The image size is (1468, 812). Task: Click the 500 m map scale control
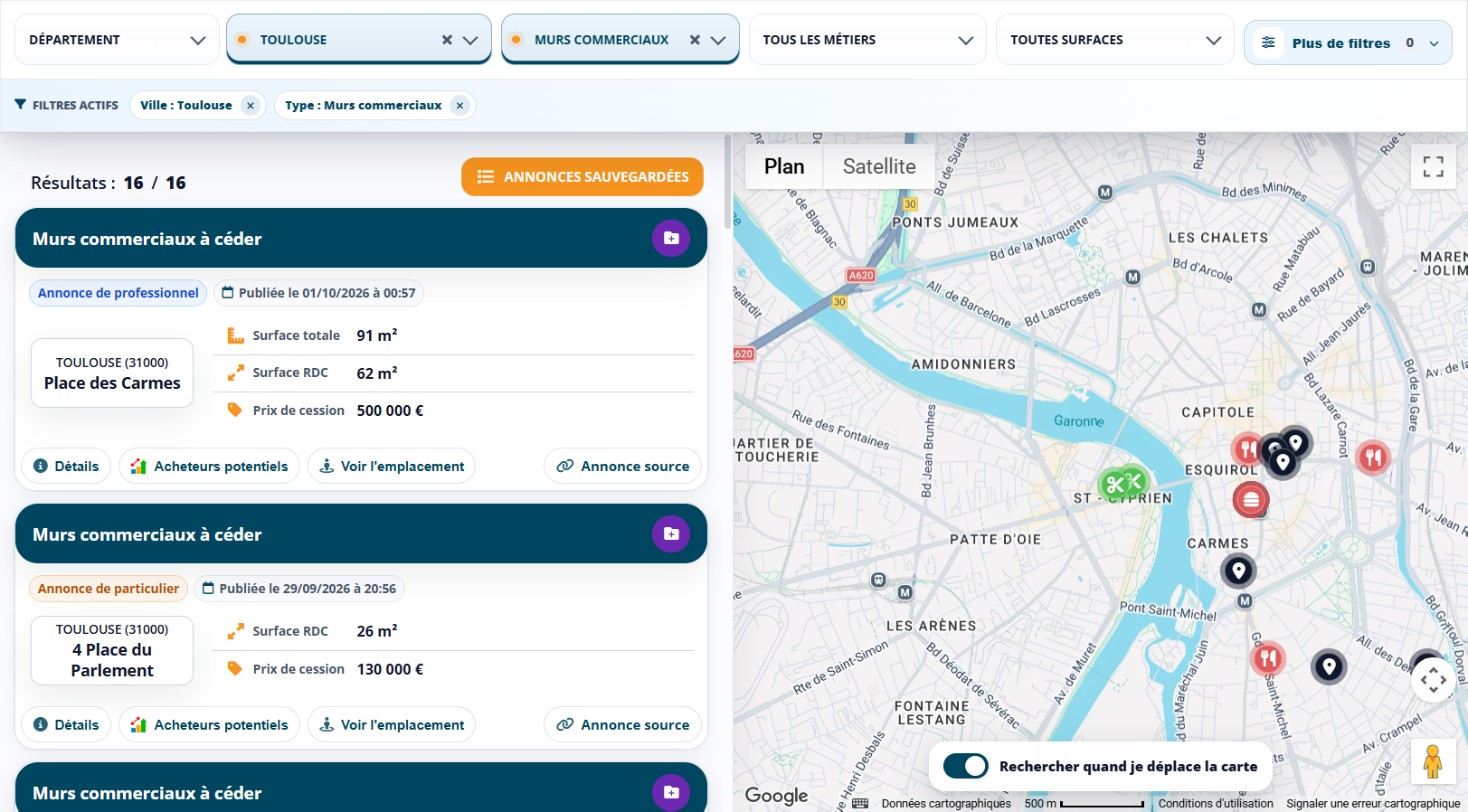point(1085,804)
